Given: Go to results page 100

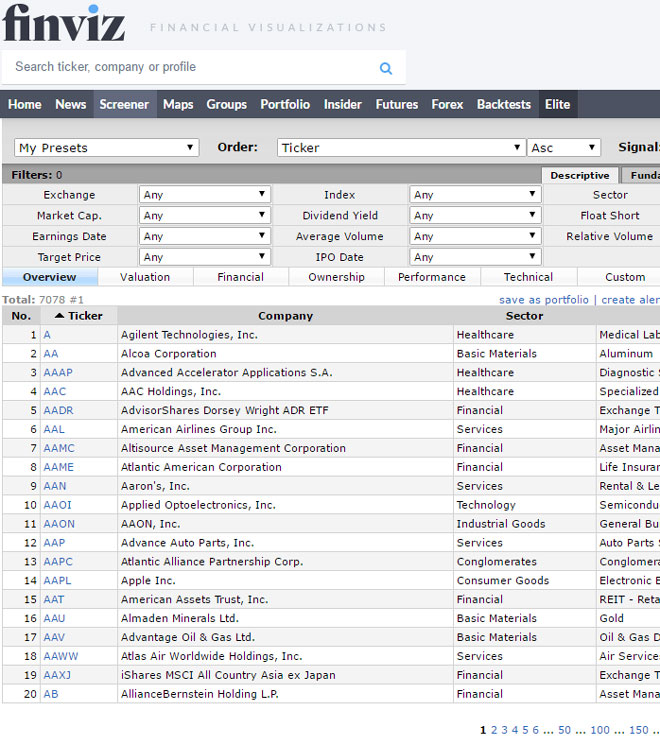Looking at the screenshot, I should click(x=600, y=730).
